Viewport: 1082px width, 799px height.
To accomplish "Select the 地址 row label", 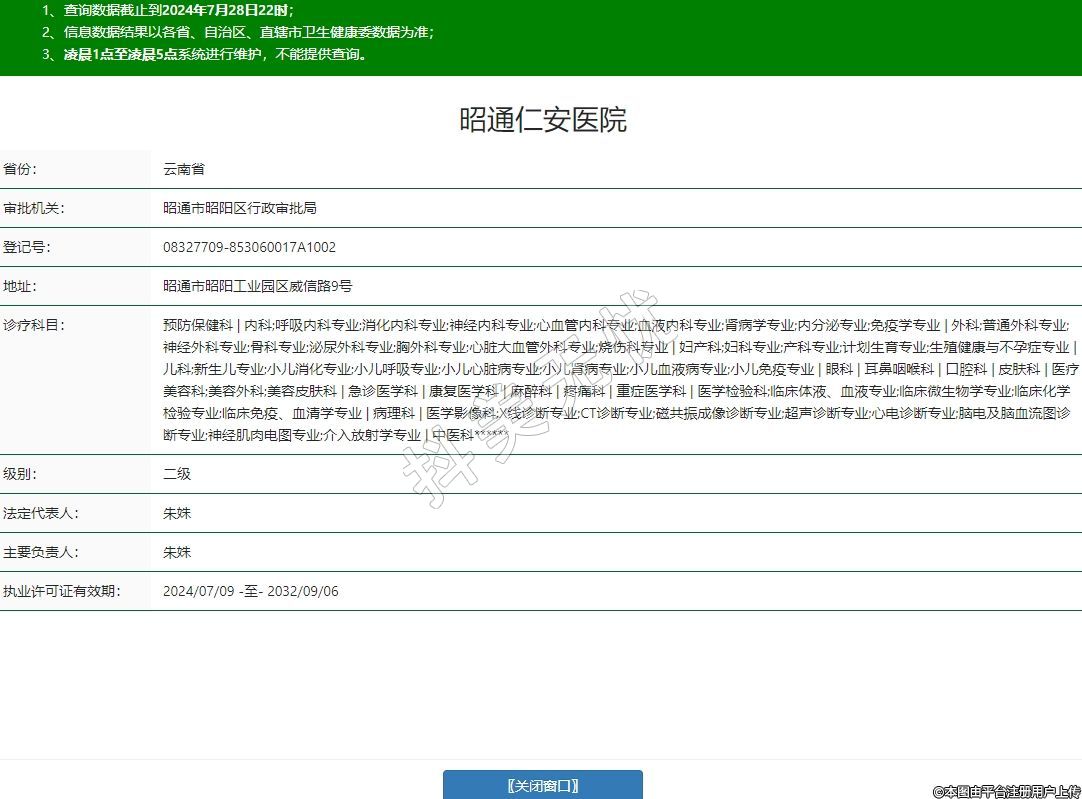I will 20,286.
